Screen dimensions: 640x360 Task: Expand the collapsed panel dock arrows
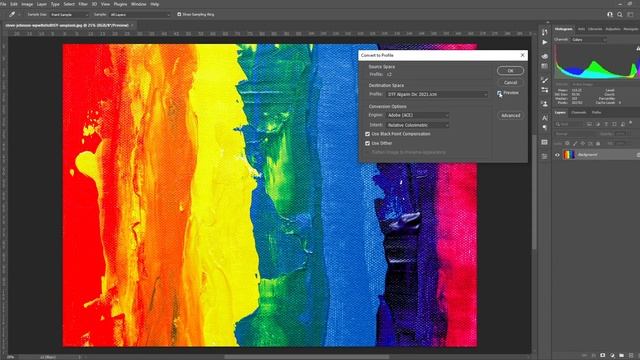(548, 23)
